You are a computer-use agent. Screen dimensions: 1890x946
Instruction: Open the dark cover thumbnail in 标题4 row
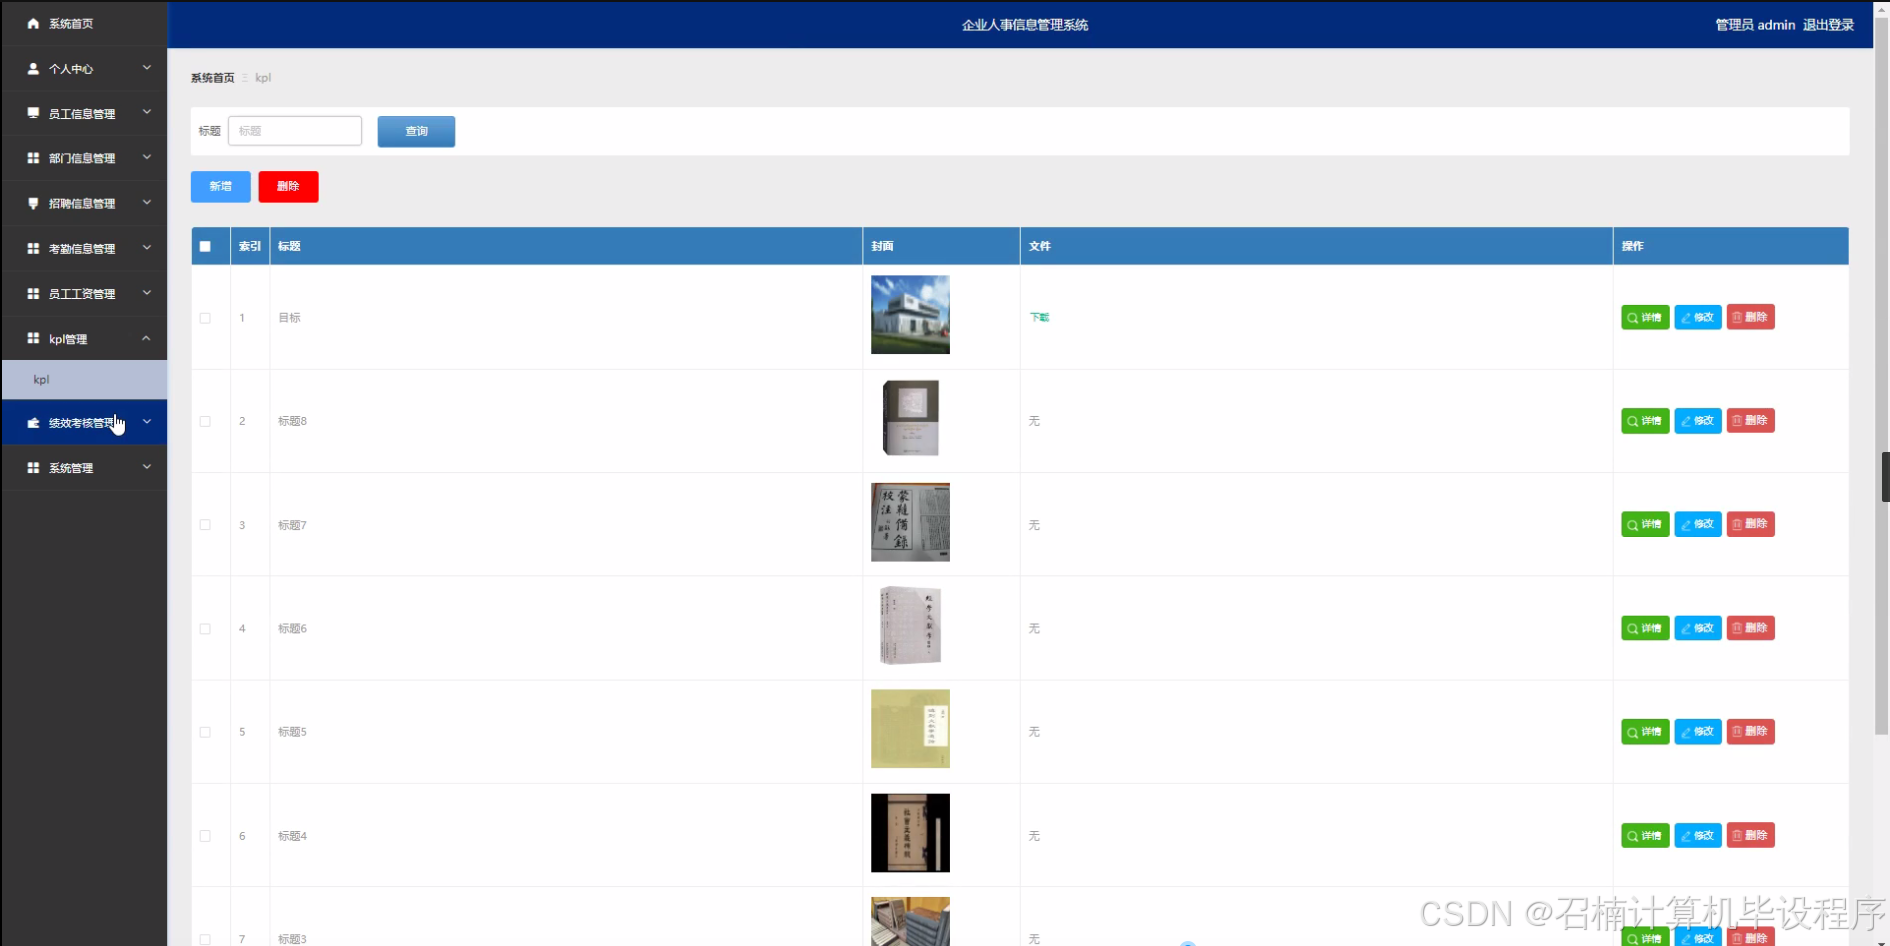click(910, 833)
